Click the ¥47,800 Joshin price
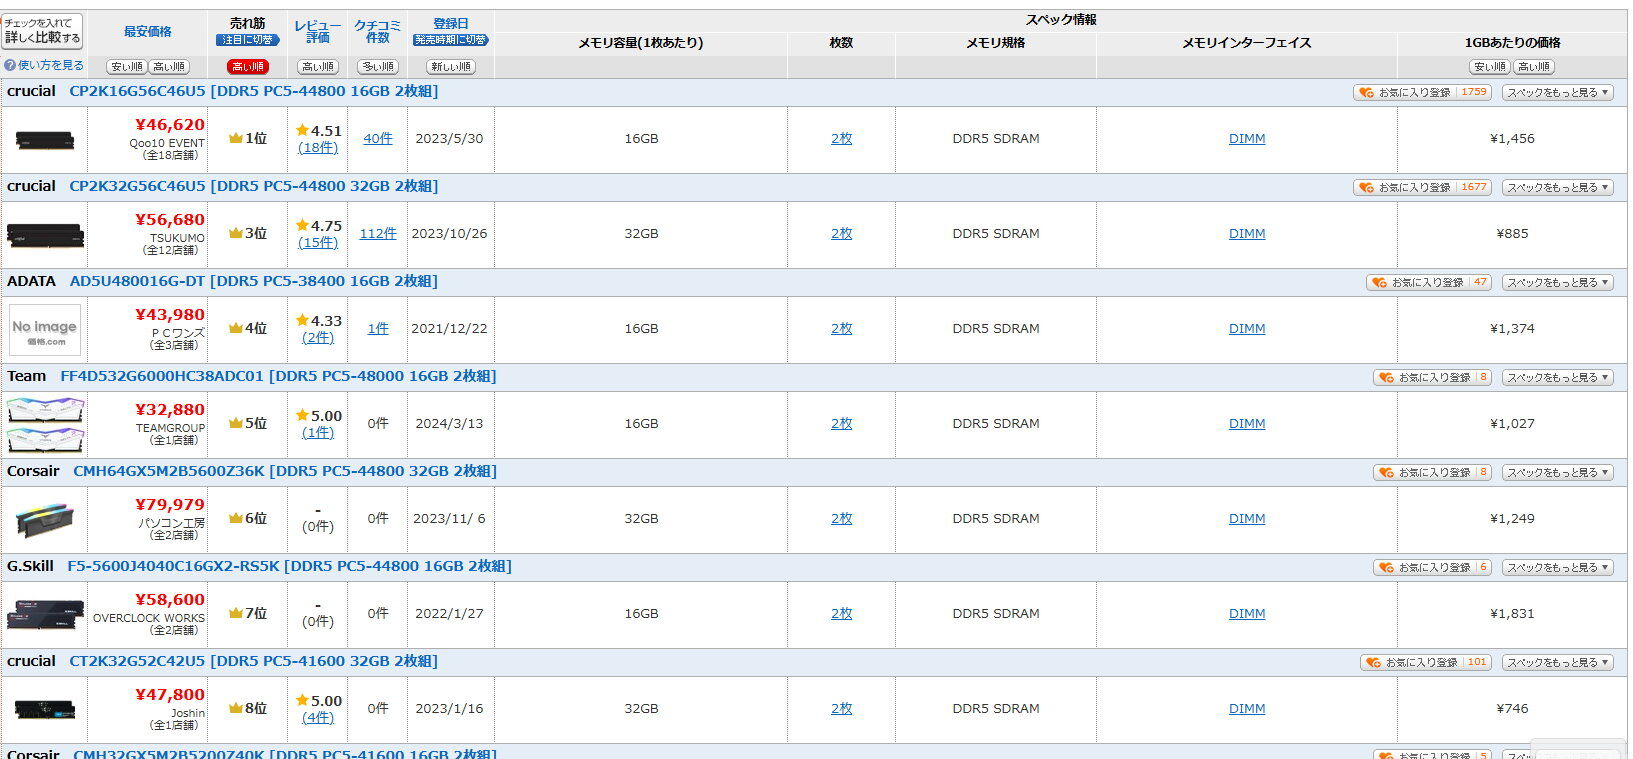This screenshot has width=1633, height=759. pos(170,695)
